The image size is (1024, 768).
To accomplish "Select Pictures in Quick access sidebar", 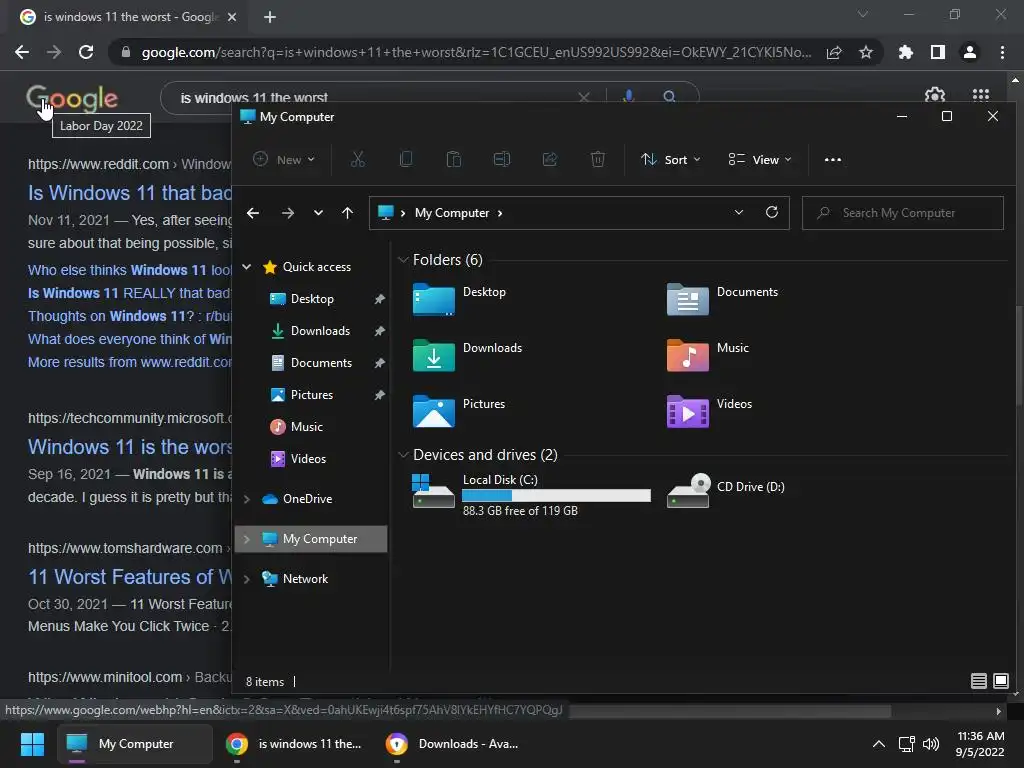I will pyautogui.click(x=312, y=394).
